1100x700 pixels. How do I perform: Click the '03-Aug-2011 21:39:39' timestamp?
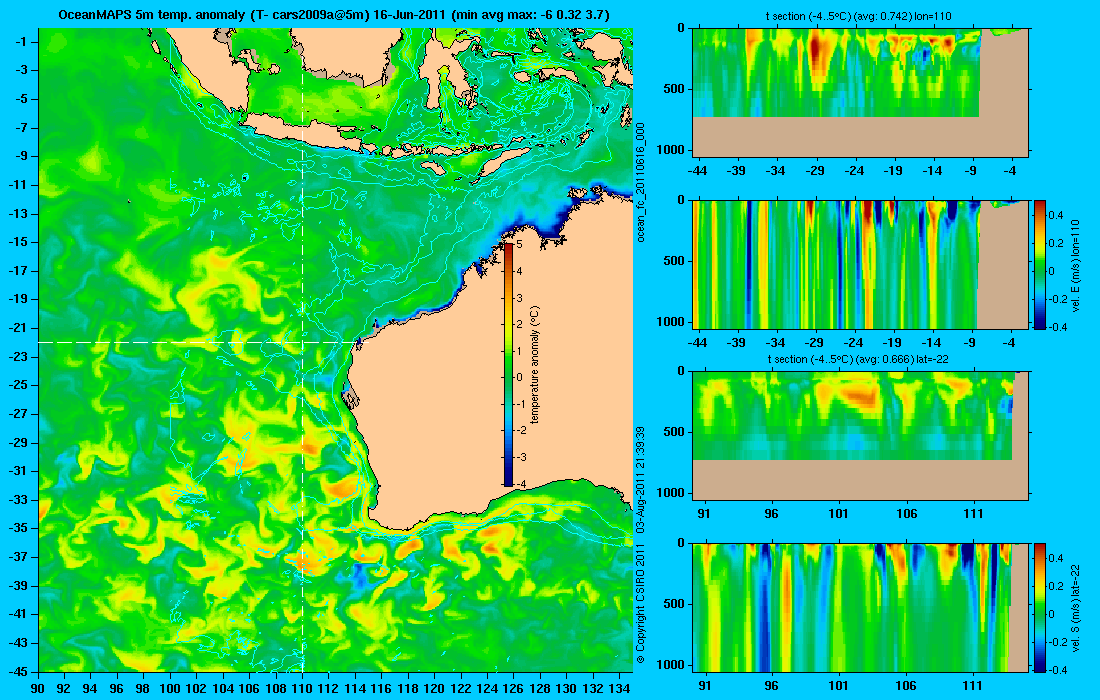click(640, 478)
